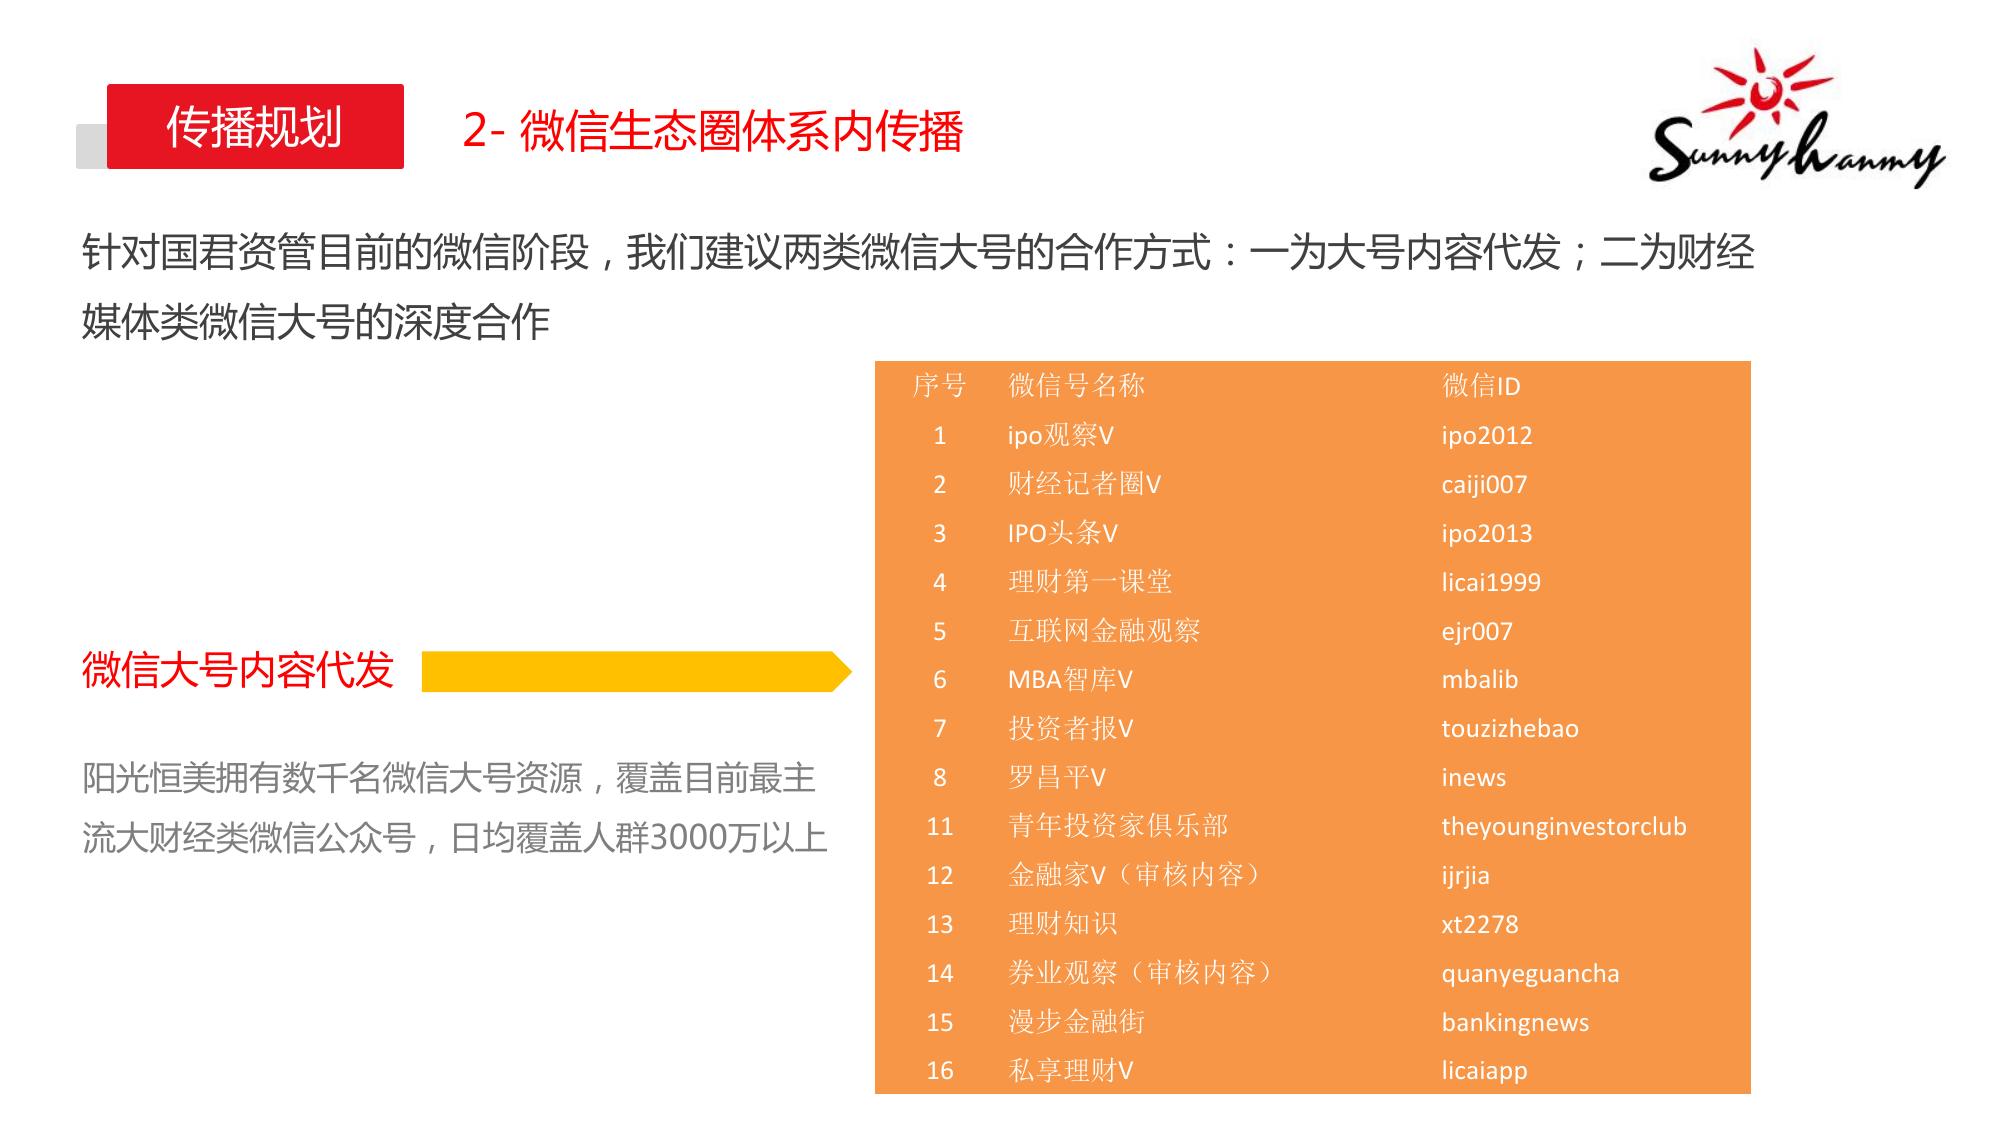Click the row number 16
Image resolution: width=2000 pixels, height=1125 pixels.
(x=940, y=1071)
